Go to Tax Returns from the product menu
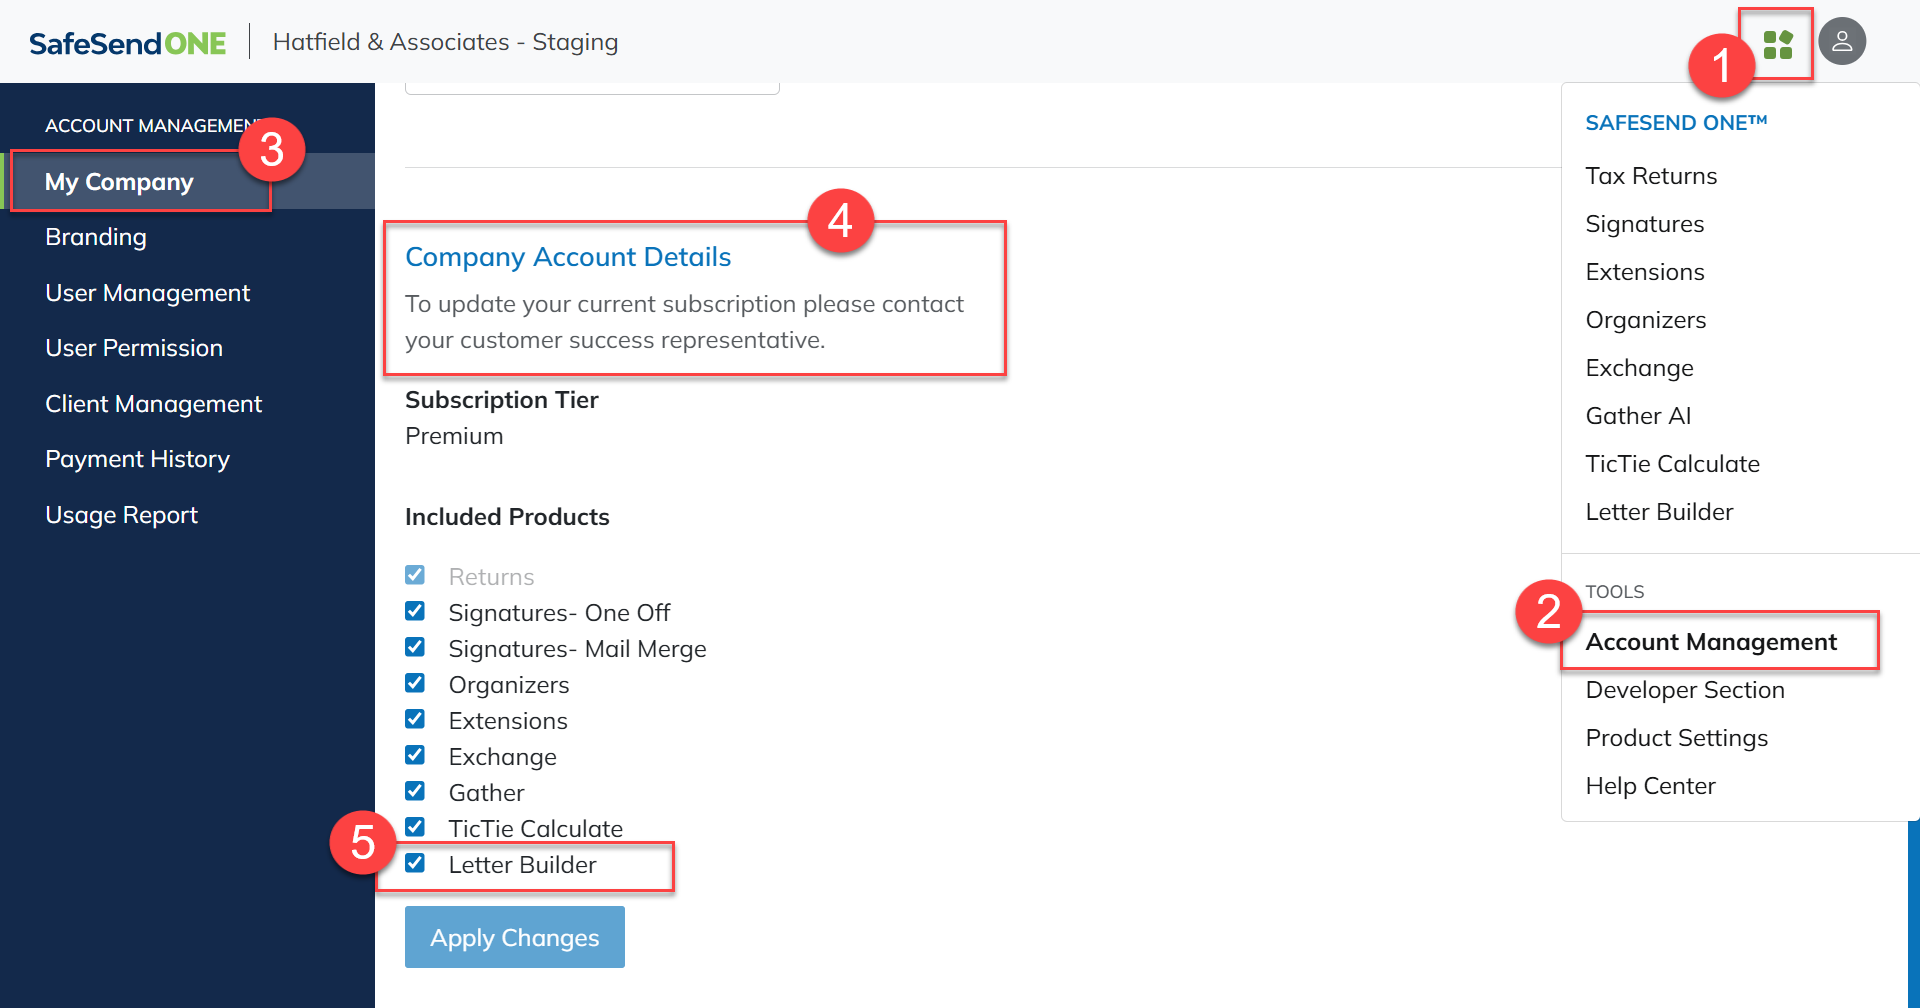 pos(1651,176)
